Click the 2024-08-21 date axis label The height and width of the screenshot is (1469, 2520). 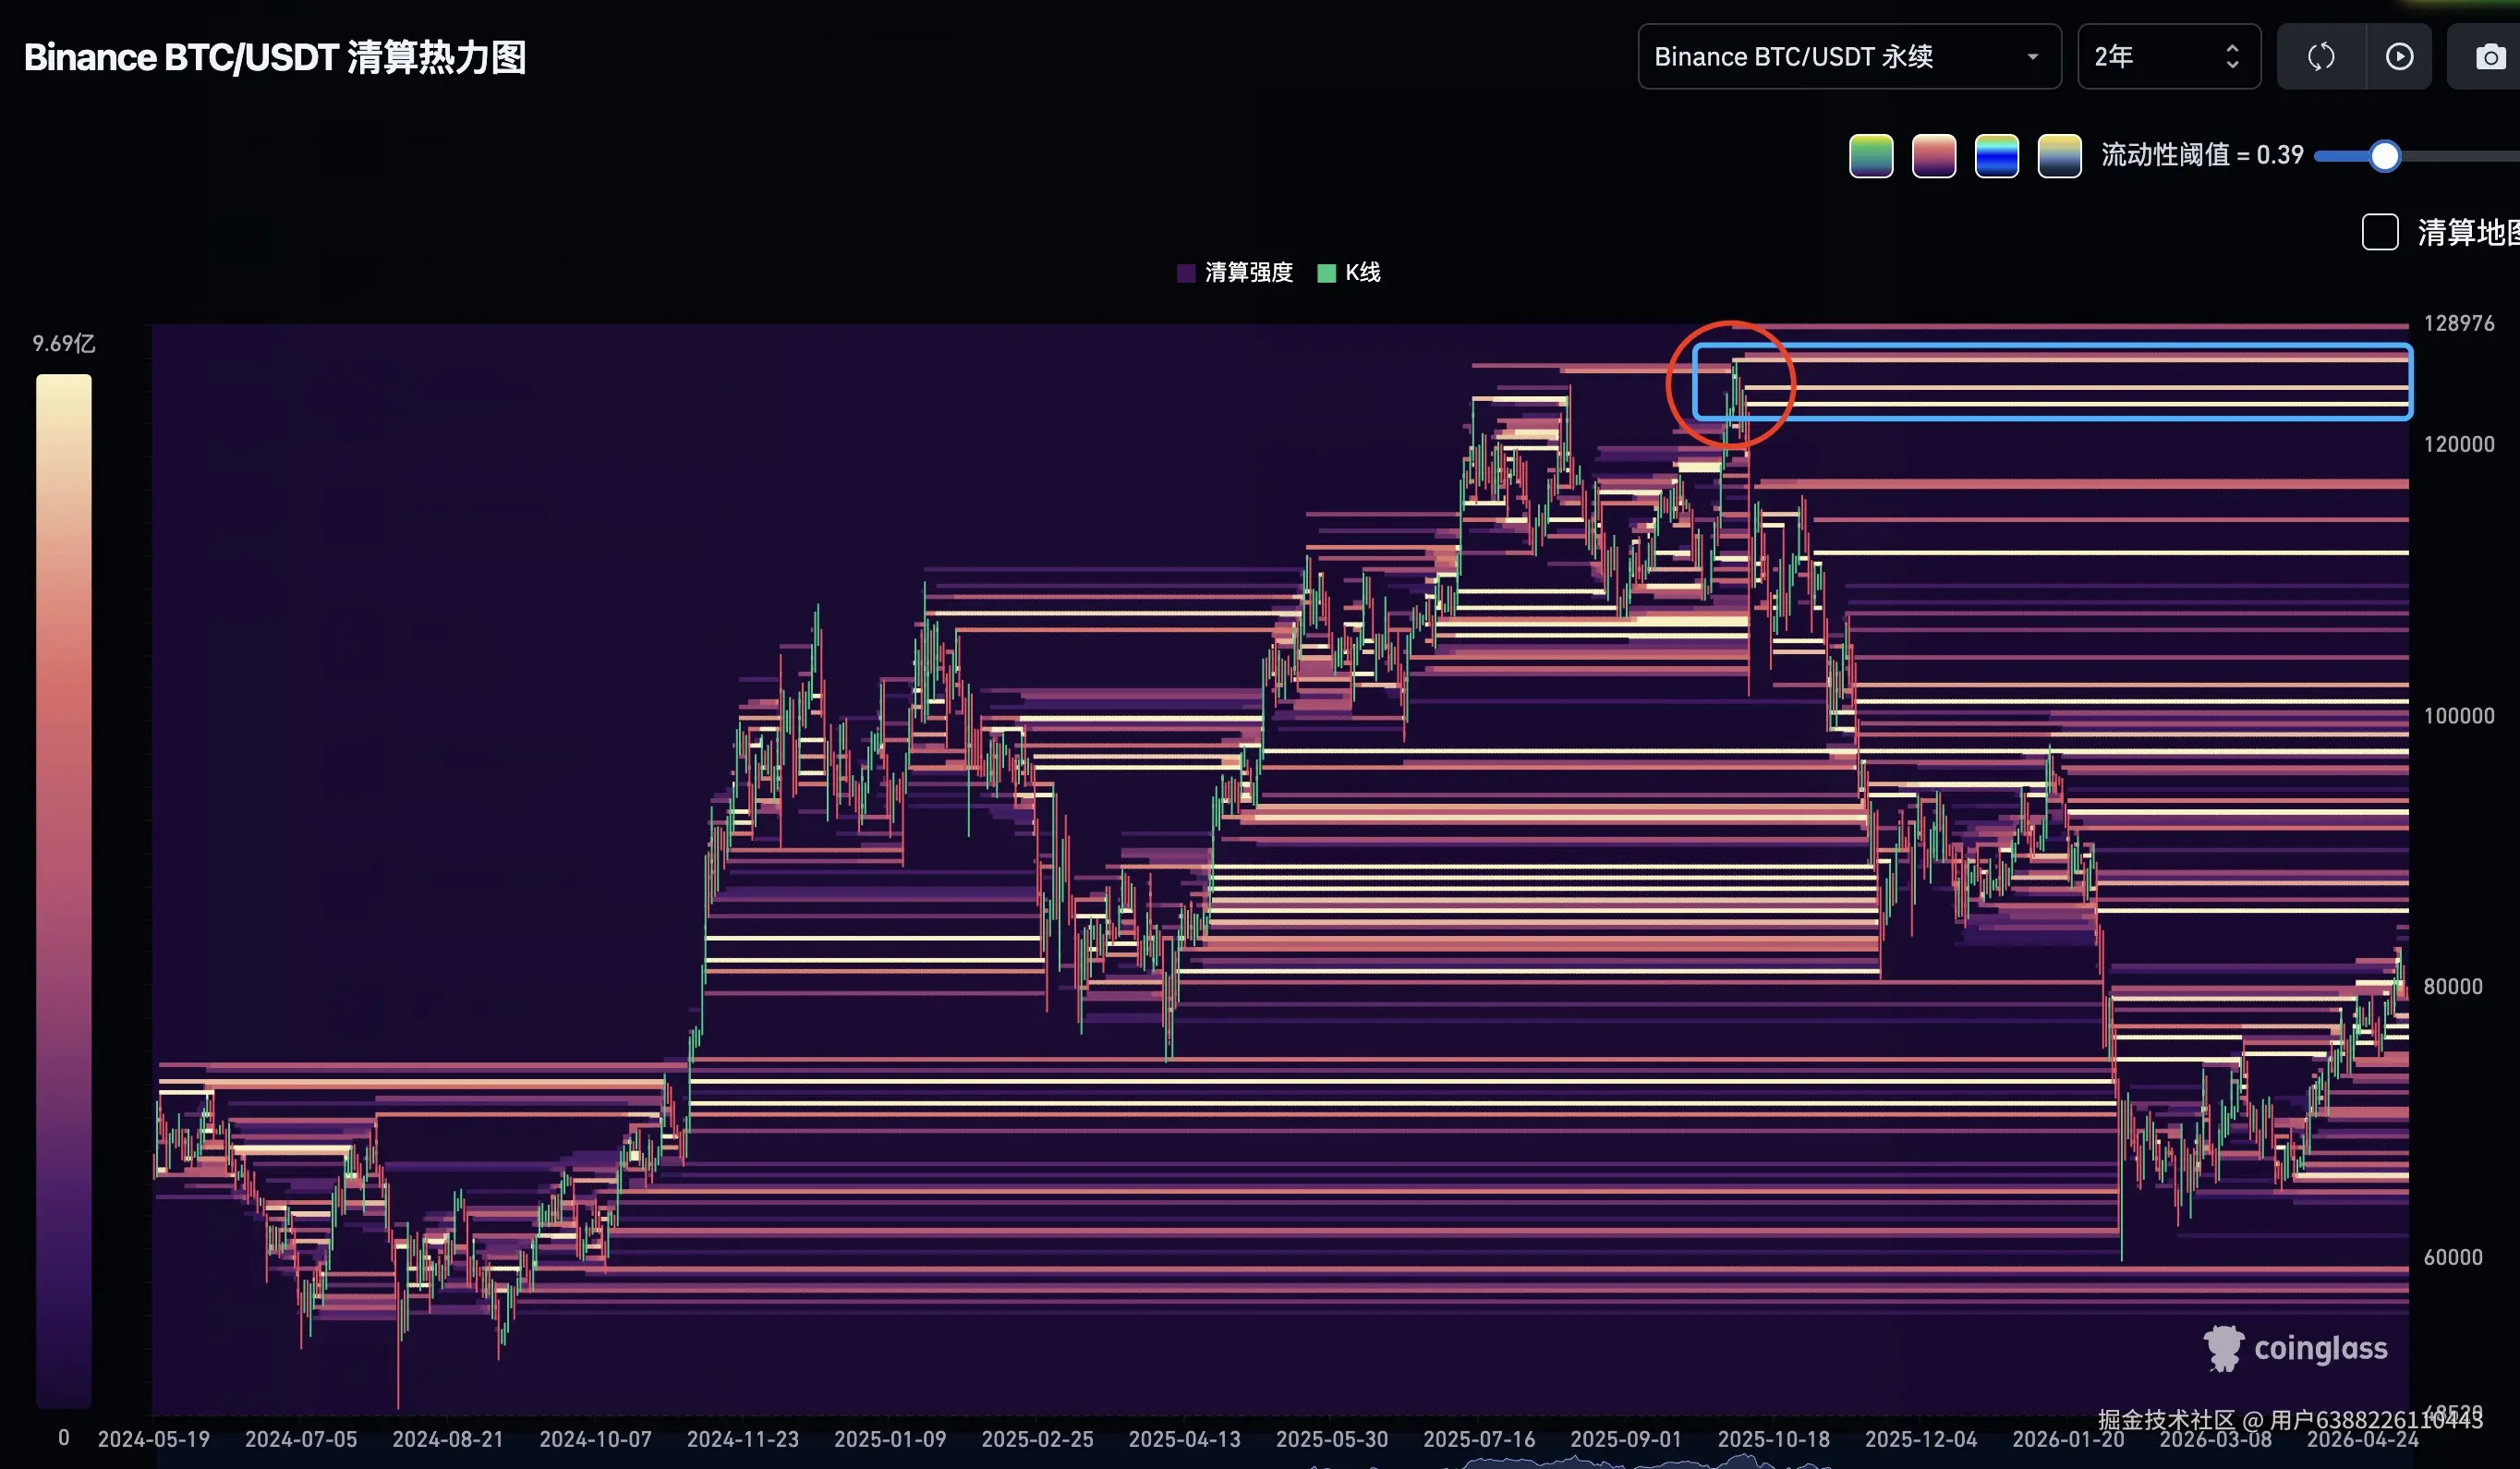(448, 1439)
